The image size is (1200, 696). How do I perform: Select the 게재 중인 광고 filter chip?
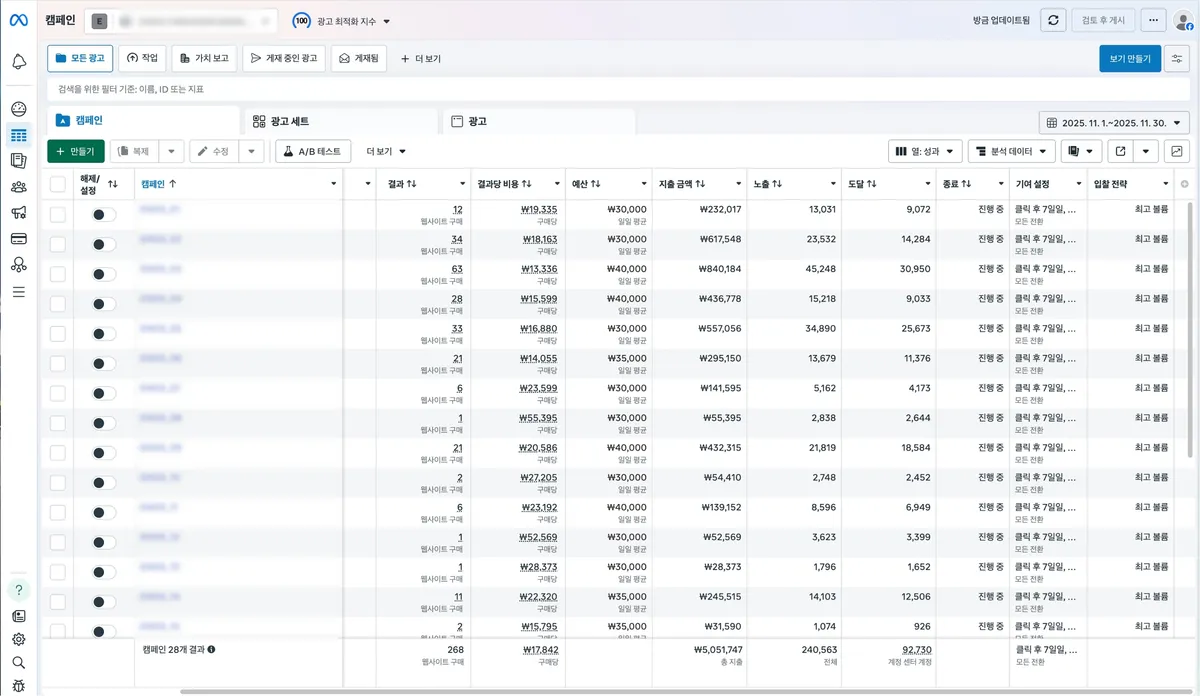point(284,59)
